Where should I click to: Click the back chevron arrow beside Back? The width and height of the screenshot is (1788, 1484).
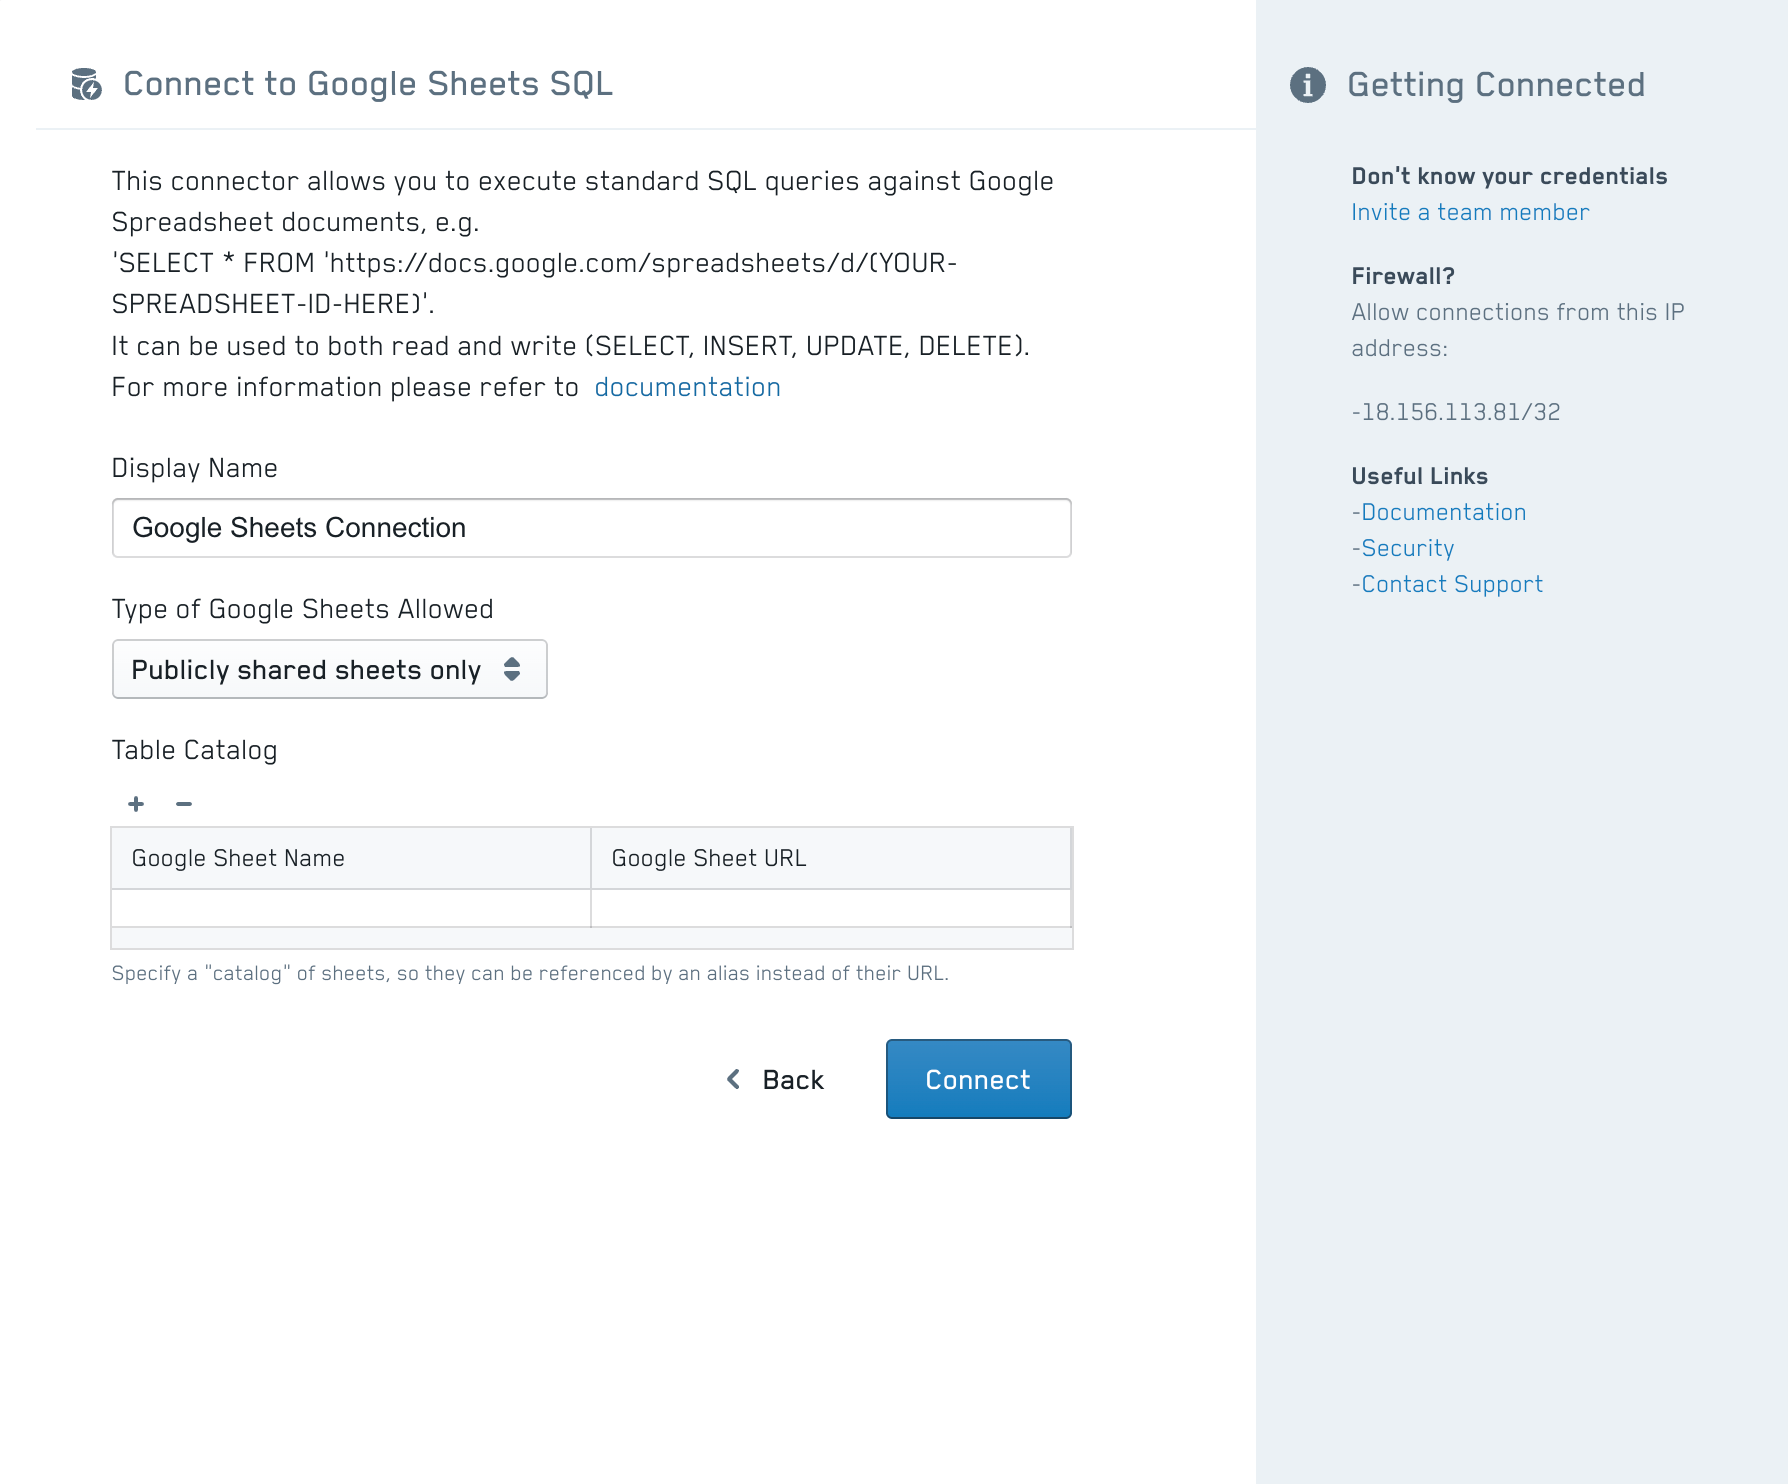[733, 1080]
